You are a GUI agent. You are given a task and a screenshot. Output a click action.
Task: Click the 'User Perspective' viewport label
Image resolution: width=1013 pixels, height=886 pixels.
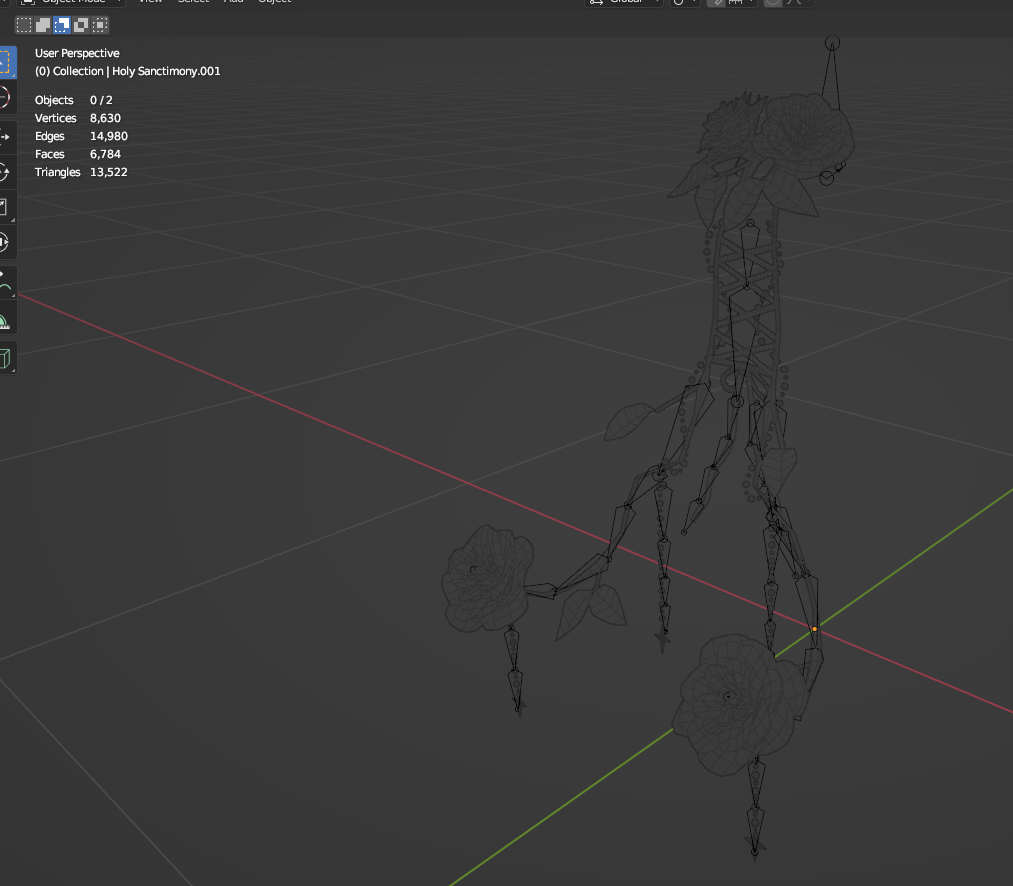[77, 53]
